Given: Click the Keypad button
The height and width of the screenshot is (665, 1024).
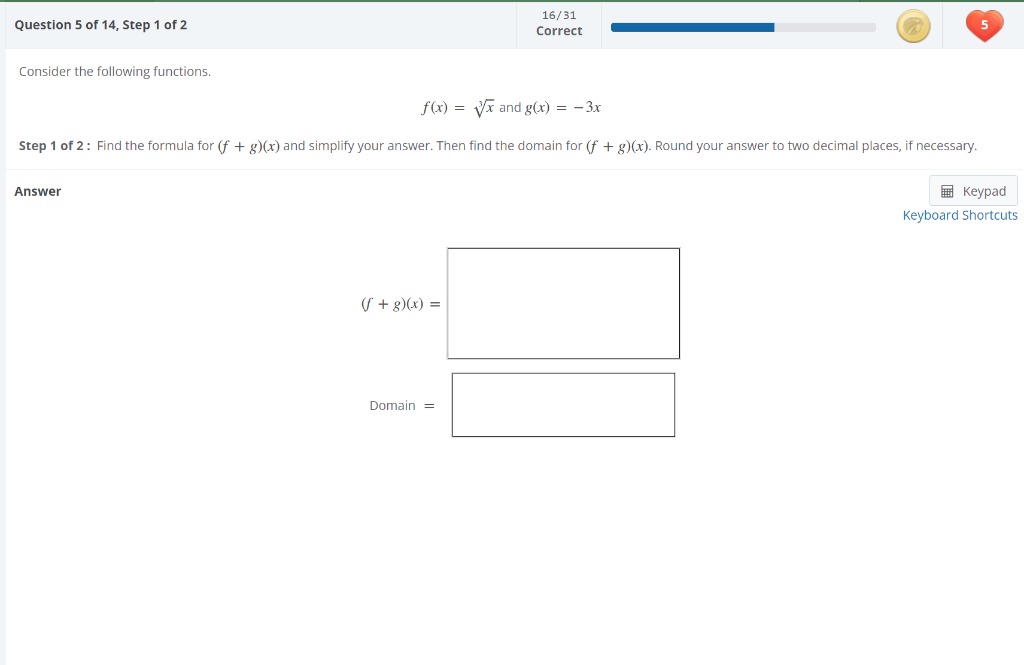Looking at the screenshot, I should pyautogui.click(x=972, y=190).
